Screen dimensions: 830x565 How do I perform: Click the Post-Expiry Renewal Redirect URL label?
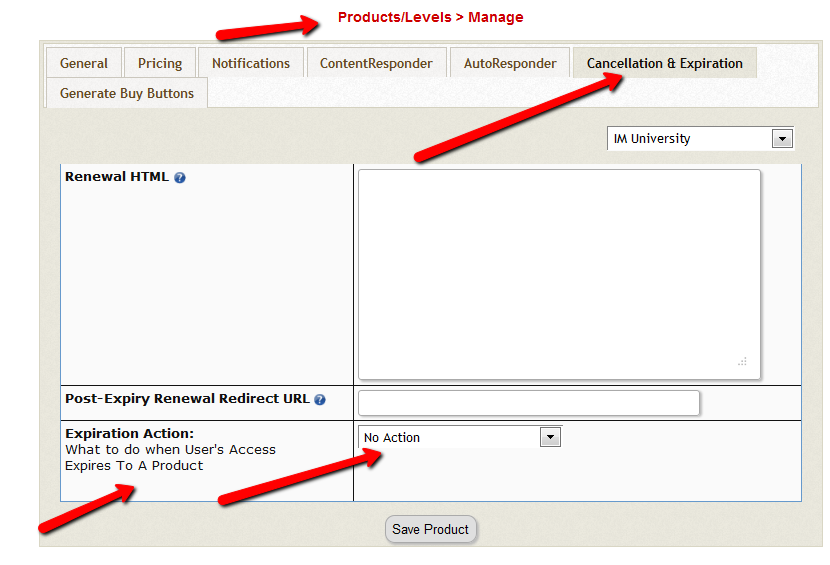187,398
